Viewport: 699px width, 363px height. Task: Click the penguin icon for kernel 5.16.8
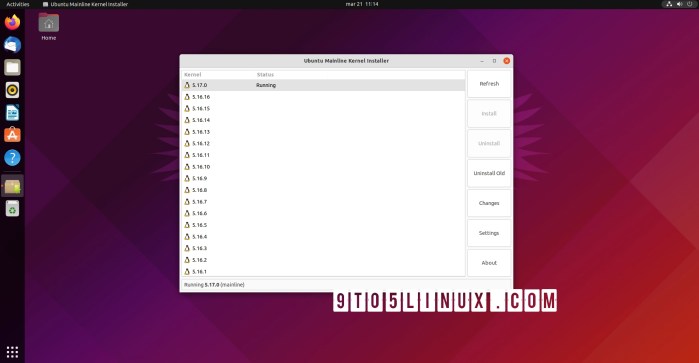tap(187, 190)
